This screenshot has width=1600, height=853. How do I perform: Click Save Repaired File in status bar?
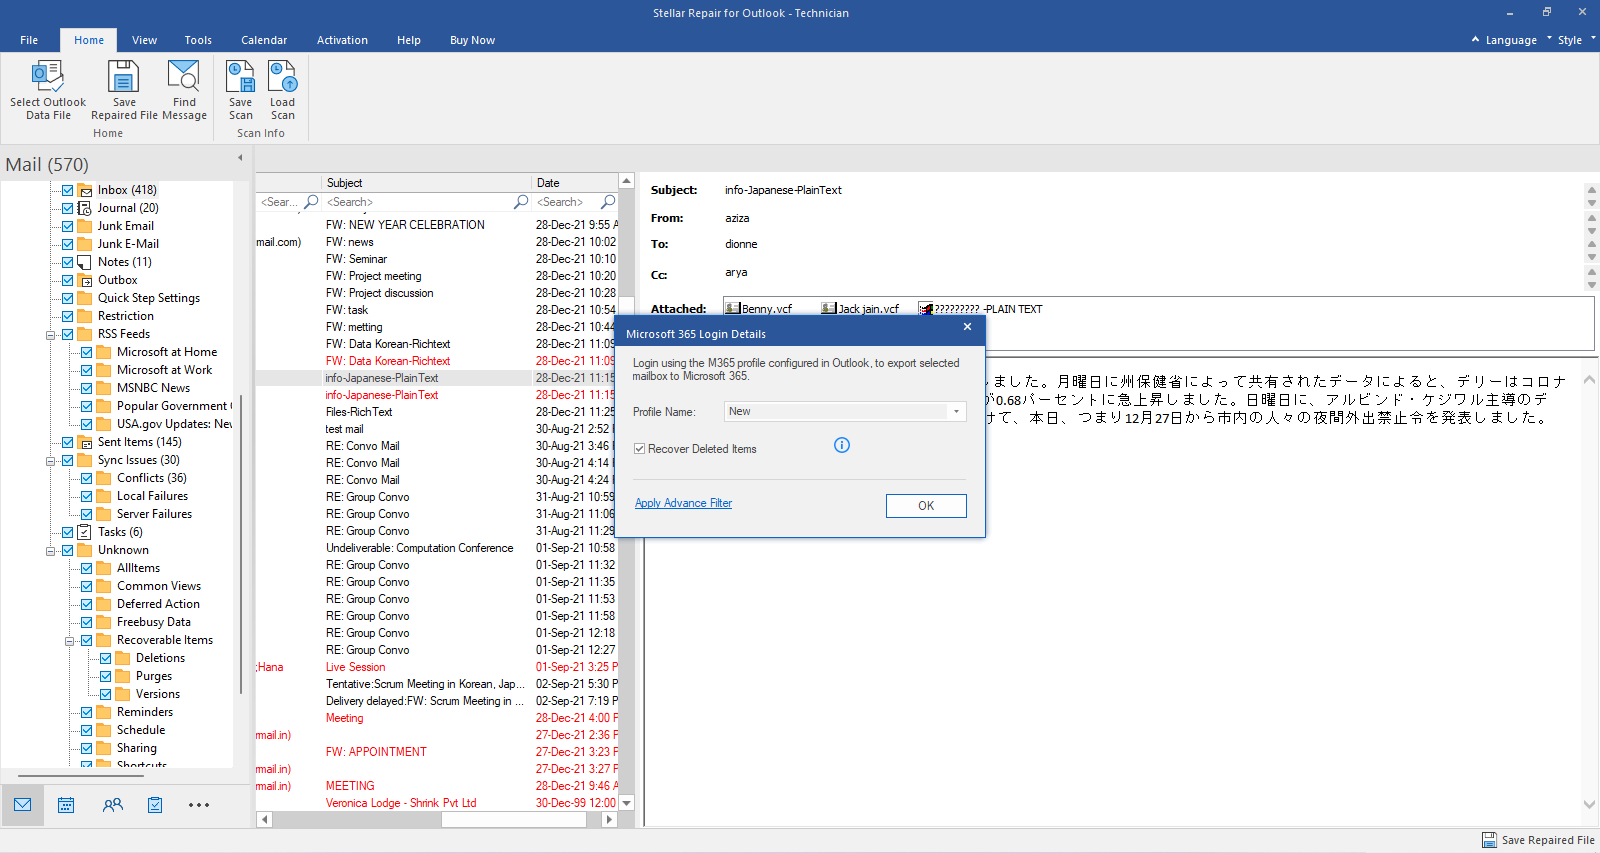click(x=1538, y=840)
